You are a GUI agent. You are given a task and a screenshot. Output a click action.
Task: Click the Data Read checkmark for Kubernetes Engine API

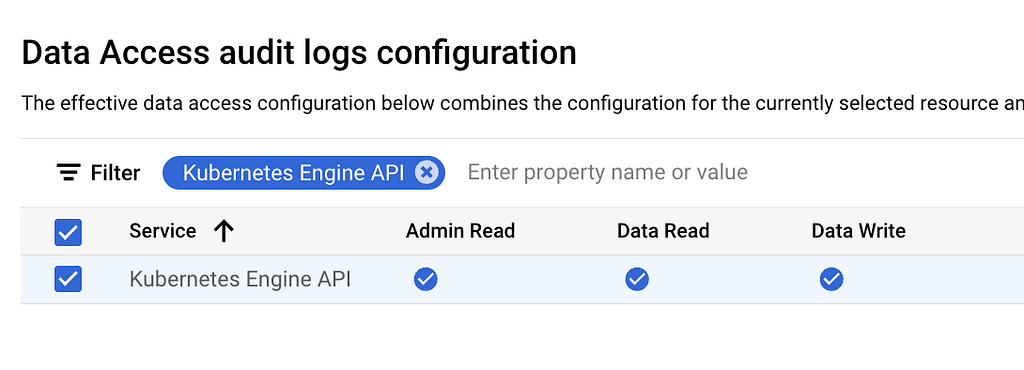coord(637,279)
